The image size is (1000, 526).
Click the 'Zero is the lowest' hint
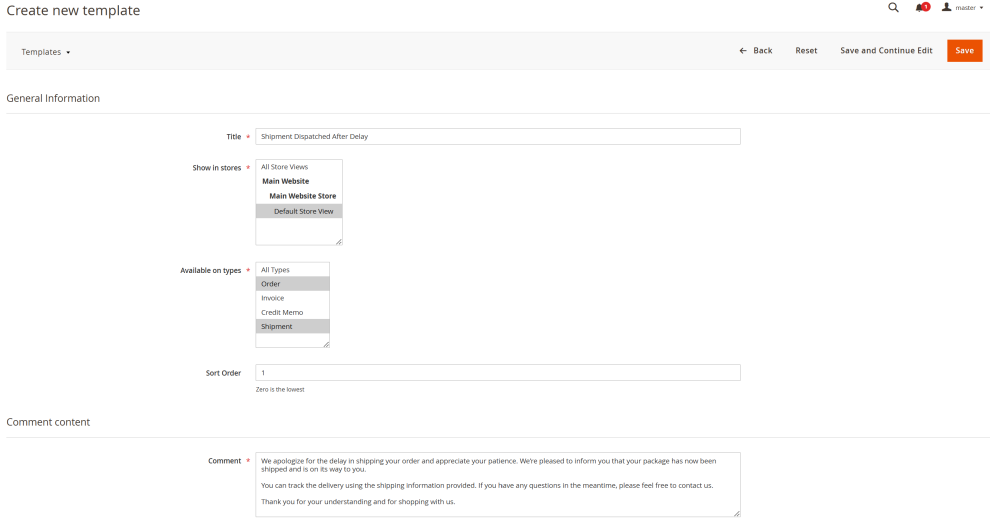[x=280, y=390]
